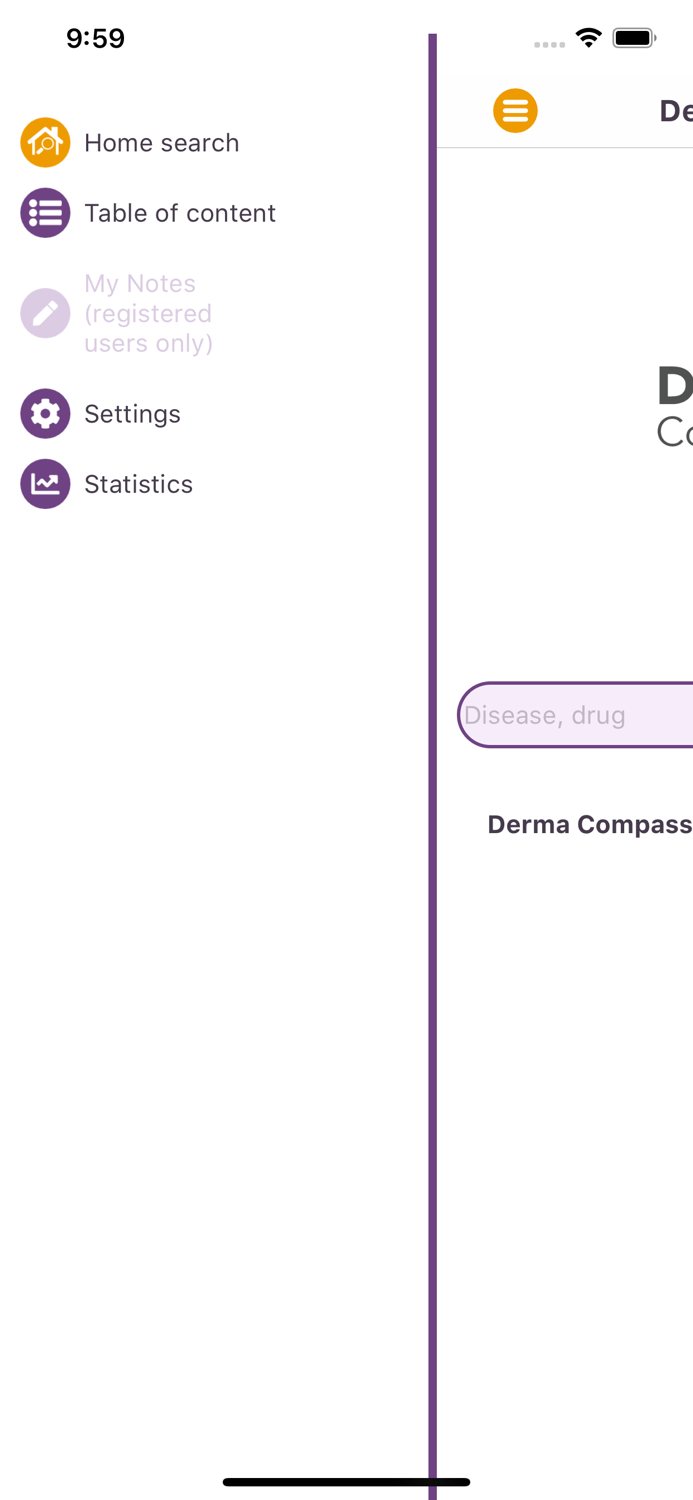Viewport: 693px width, 1500px height.
Task: Tap the Wi-Fi signal icon in status bar
Action: (x=588, y=38)
